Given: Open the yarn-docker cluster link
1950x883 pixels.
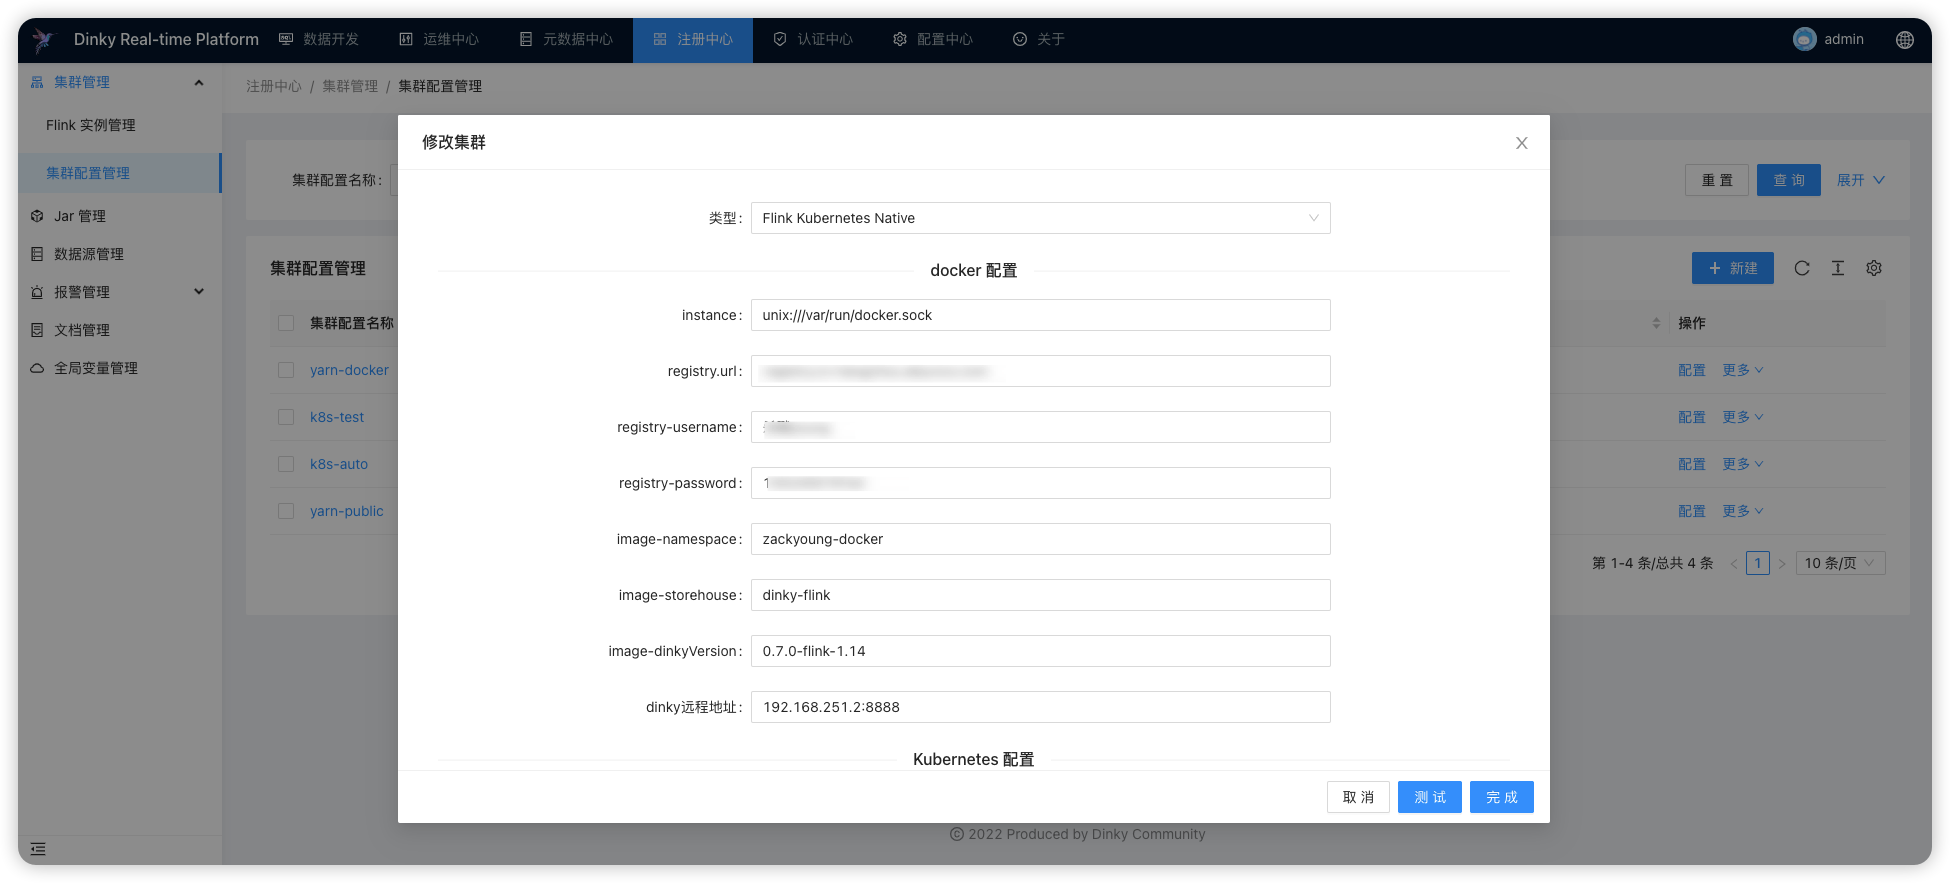Looking at the screenshot, I should point(349,370).
